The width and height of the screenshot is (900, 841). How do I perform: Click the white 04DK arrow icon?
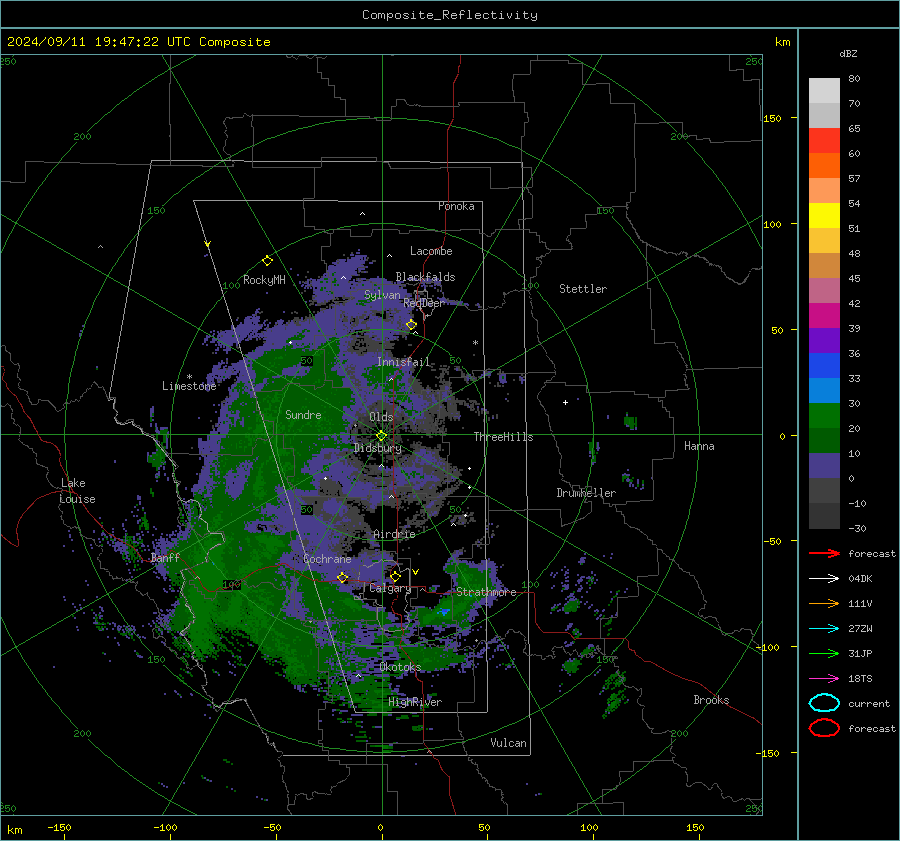pos(824,578)
